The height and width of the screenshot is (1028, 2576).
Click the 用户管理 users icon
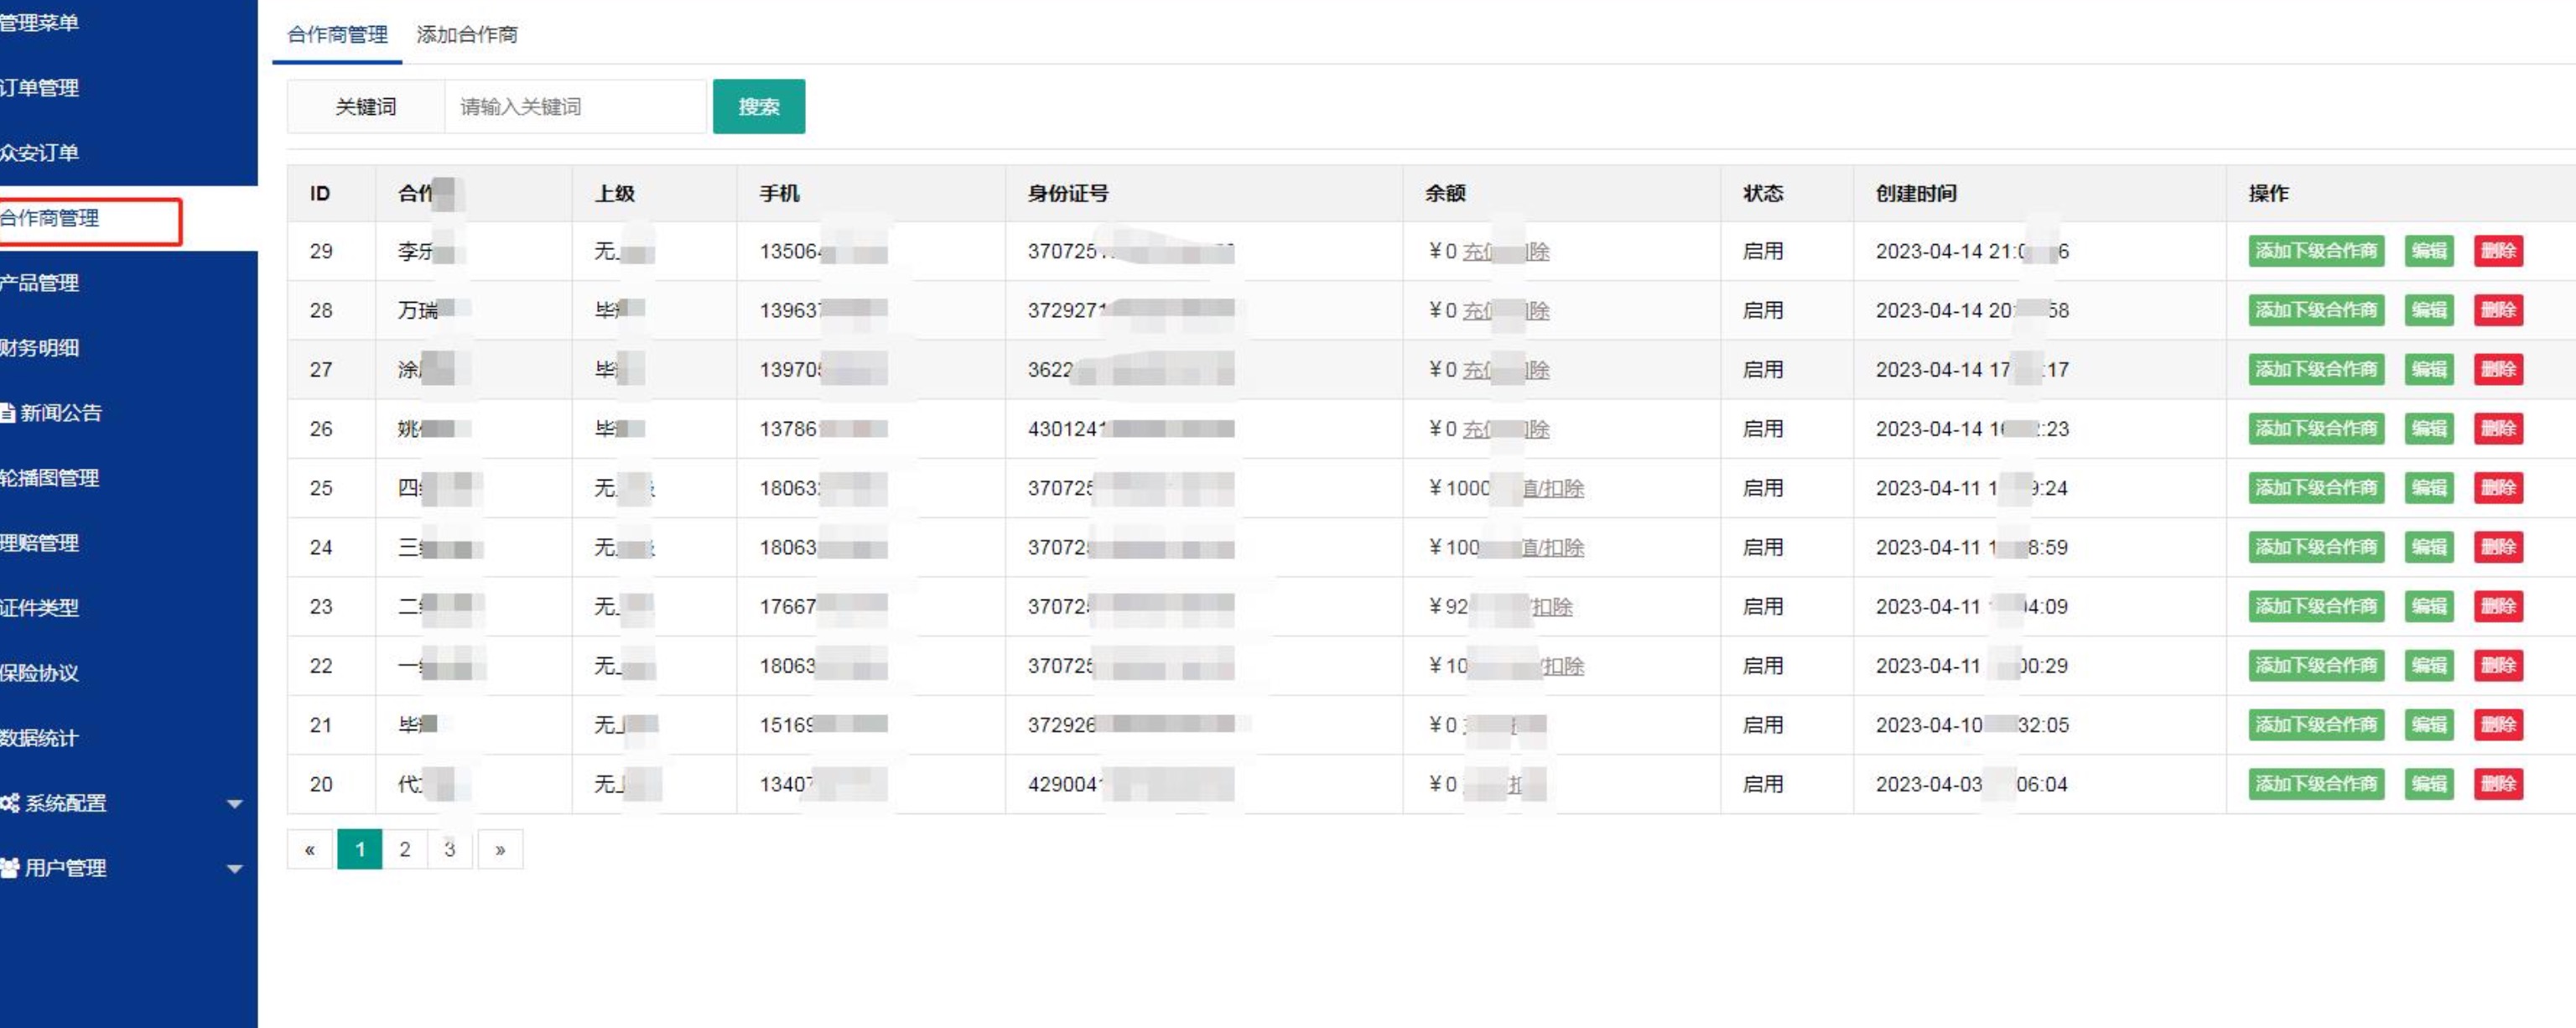[x=10, y=868]
